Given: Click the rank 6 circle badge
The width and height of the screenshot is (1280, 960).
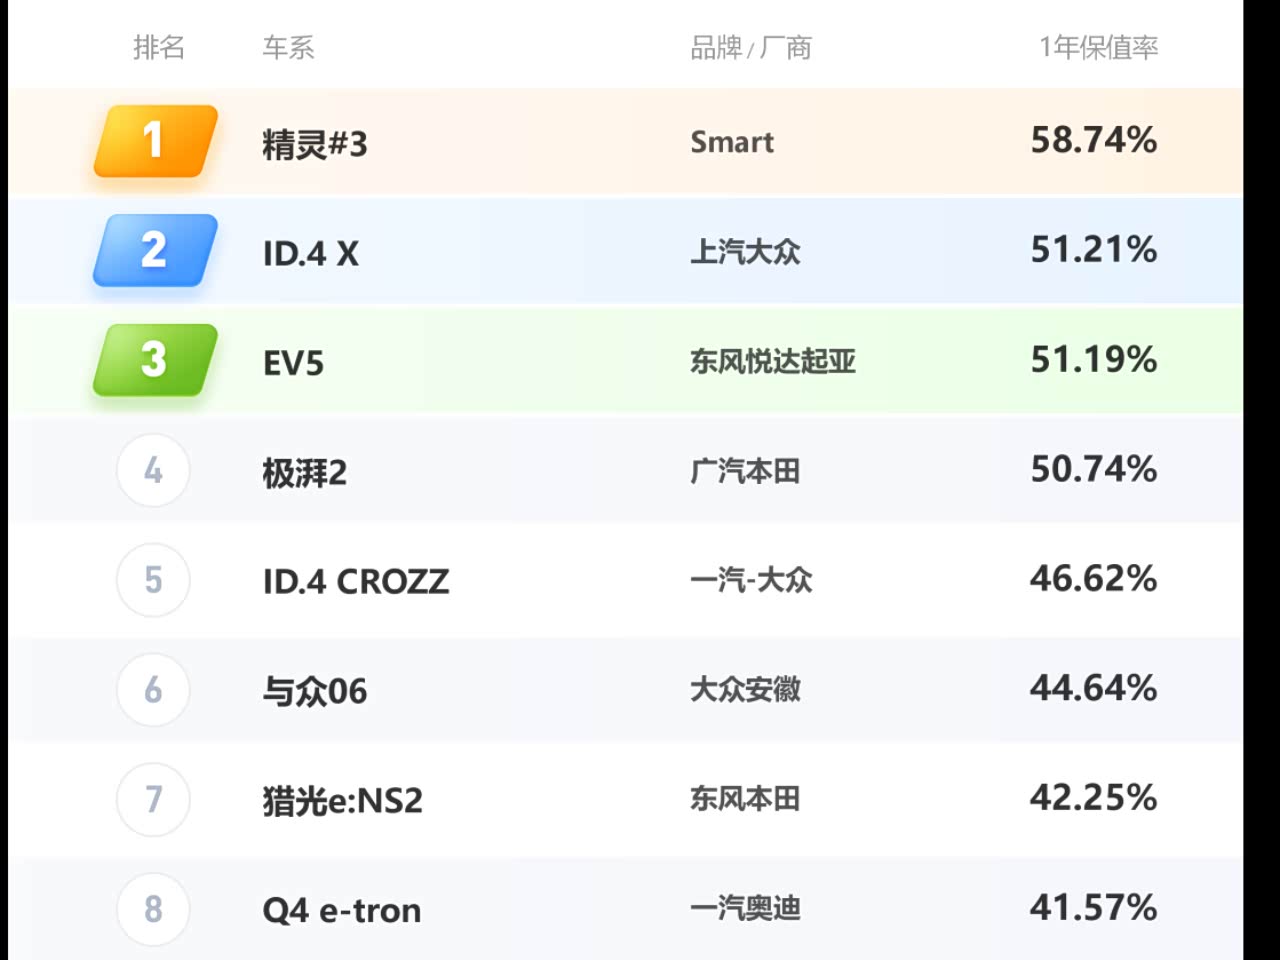Looking at the screenshot, I should (x=153, y=690).
